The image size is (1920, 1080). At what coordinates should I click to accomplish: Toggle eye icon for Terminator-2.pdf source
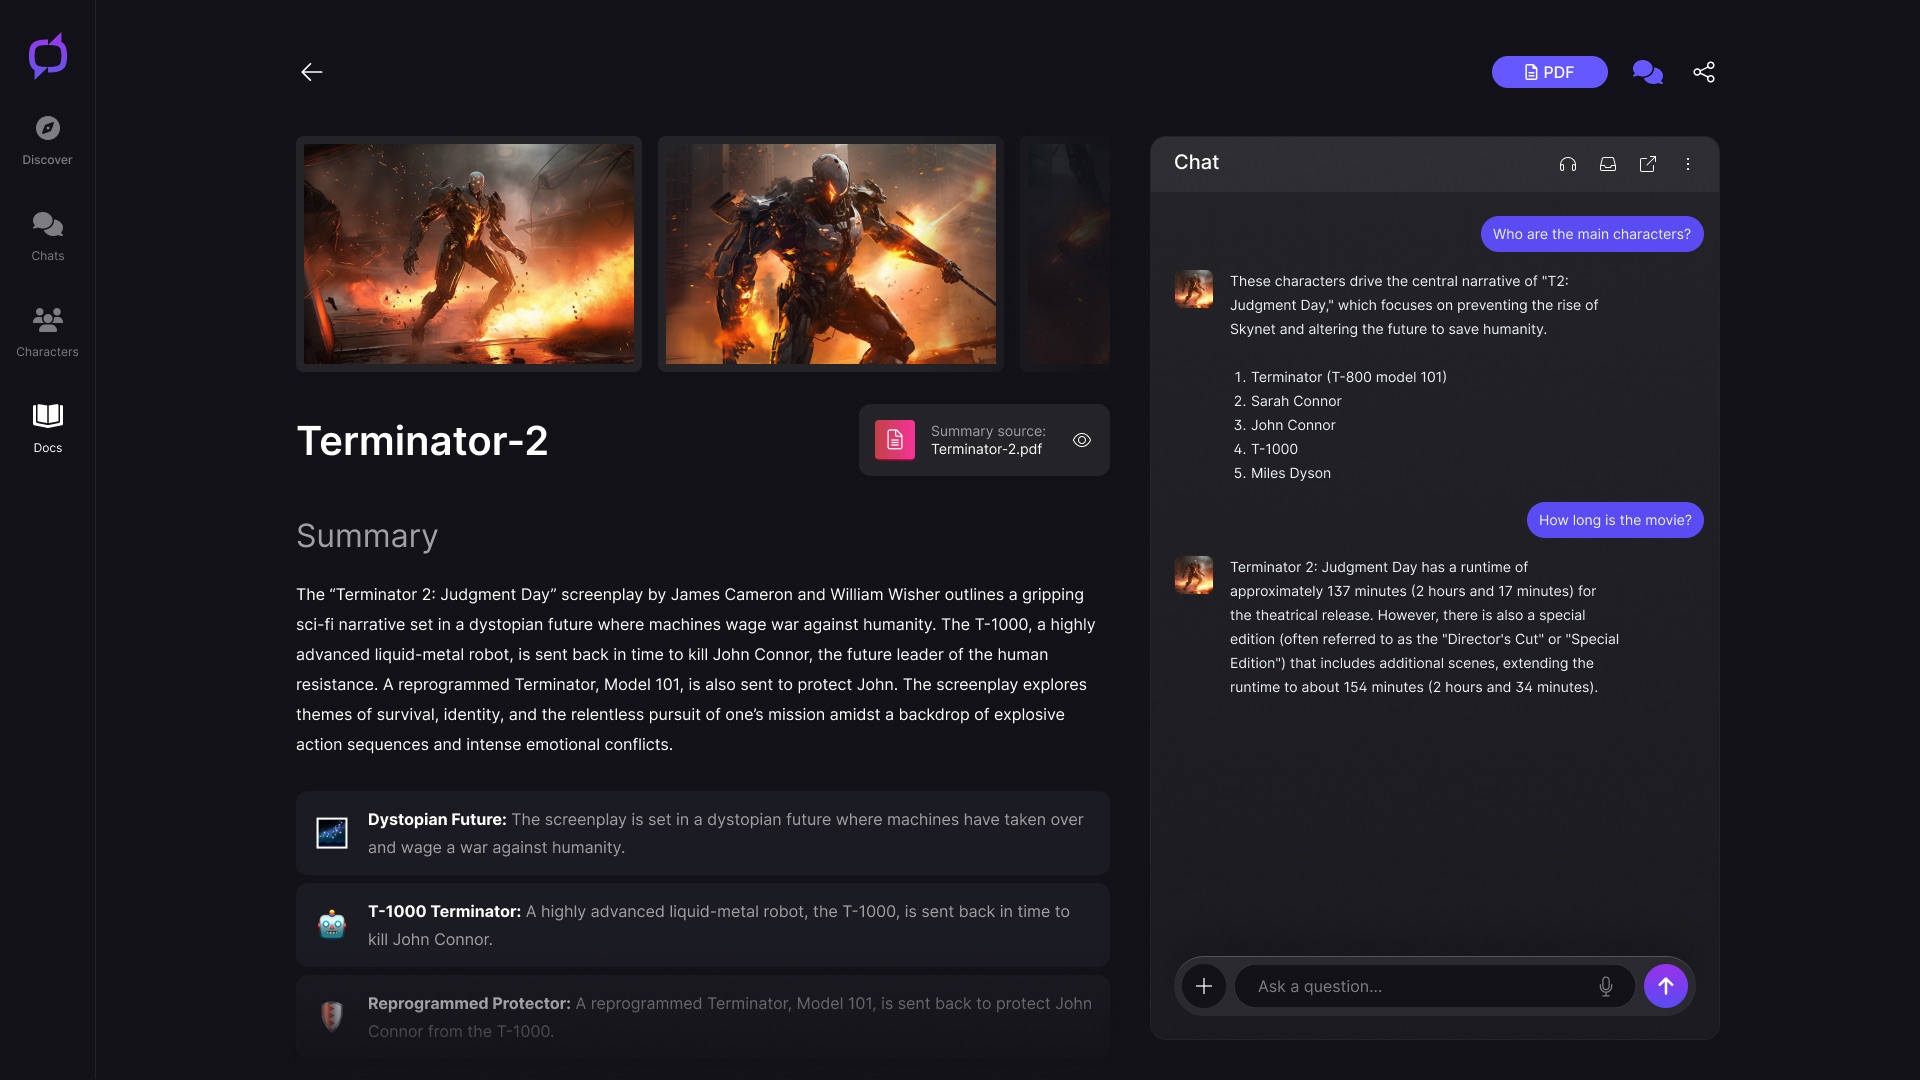(x=1081, y=440)
